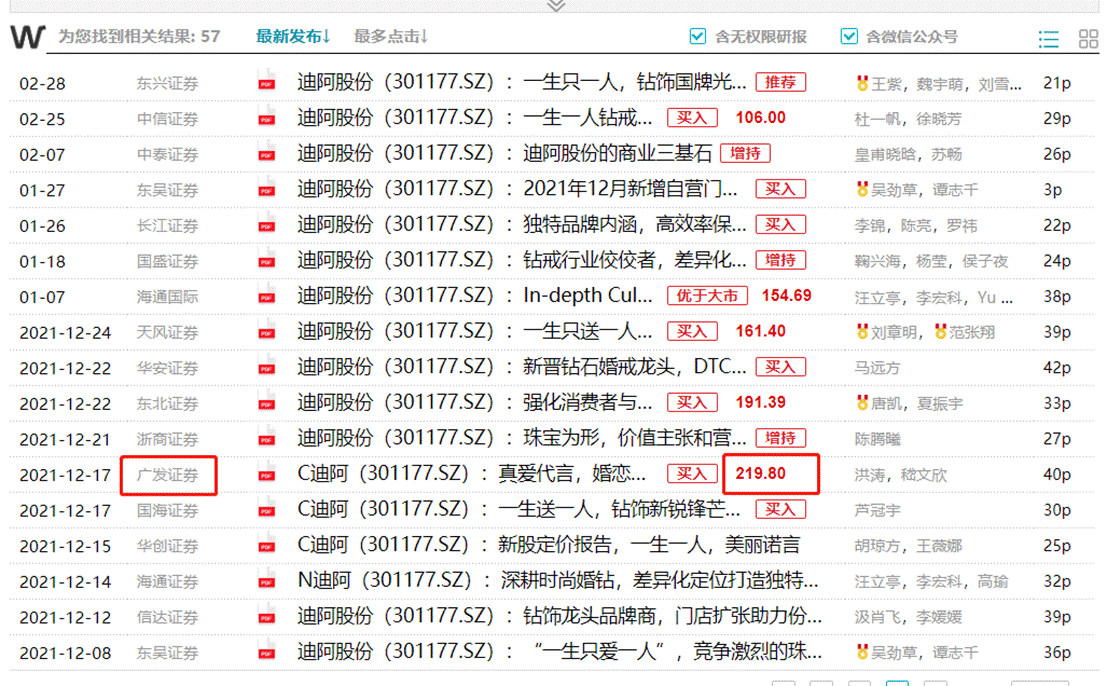Select target price 161.40
1107x686 pixels.
coord(760,331)
